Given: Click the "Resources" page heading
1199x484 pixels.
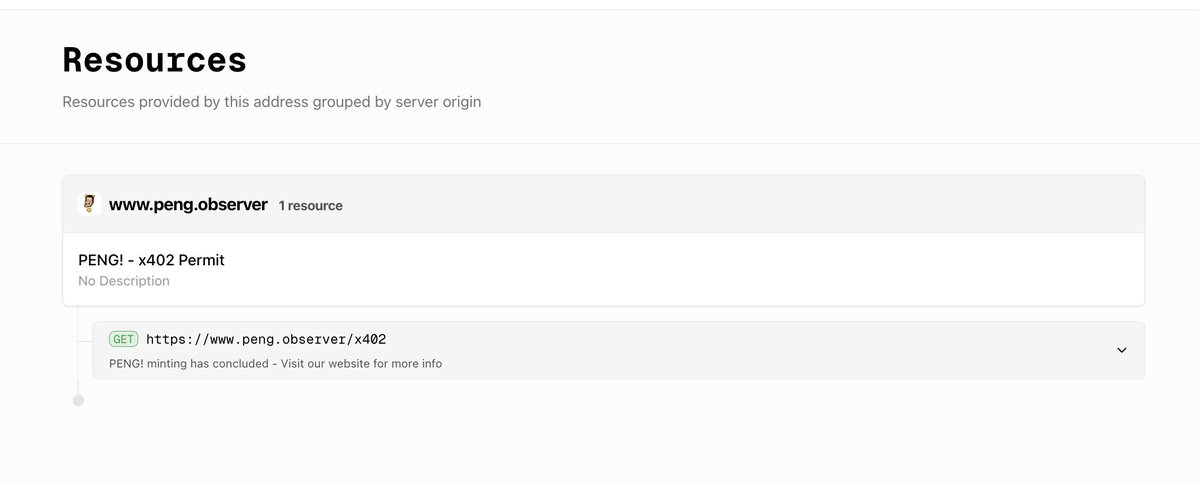Looking at the screenshot, I should (154, 60).
